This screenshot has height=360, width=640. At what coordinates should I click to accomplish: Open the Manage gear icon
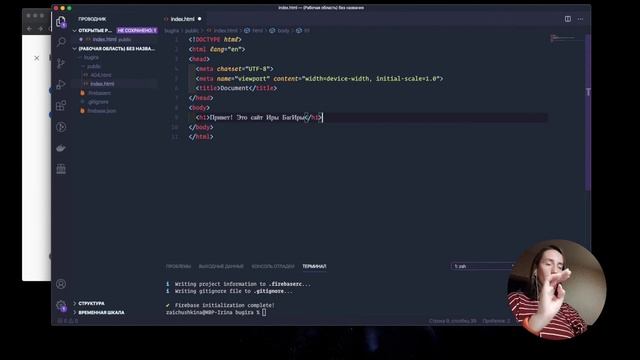(x=61, y=305)
